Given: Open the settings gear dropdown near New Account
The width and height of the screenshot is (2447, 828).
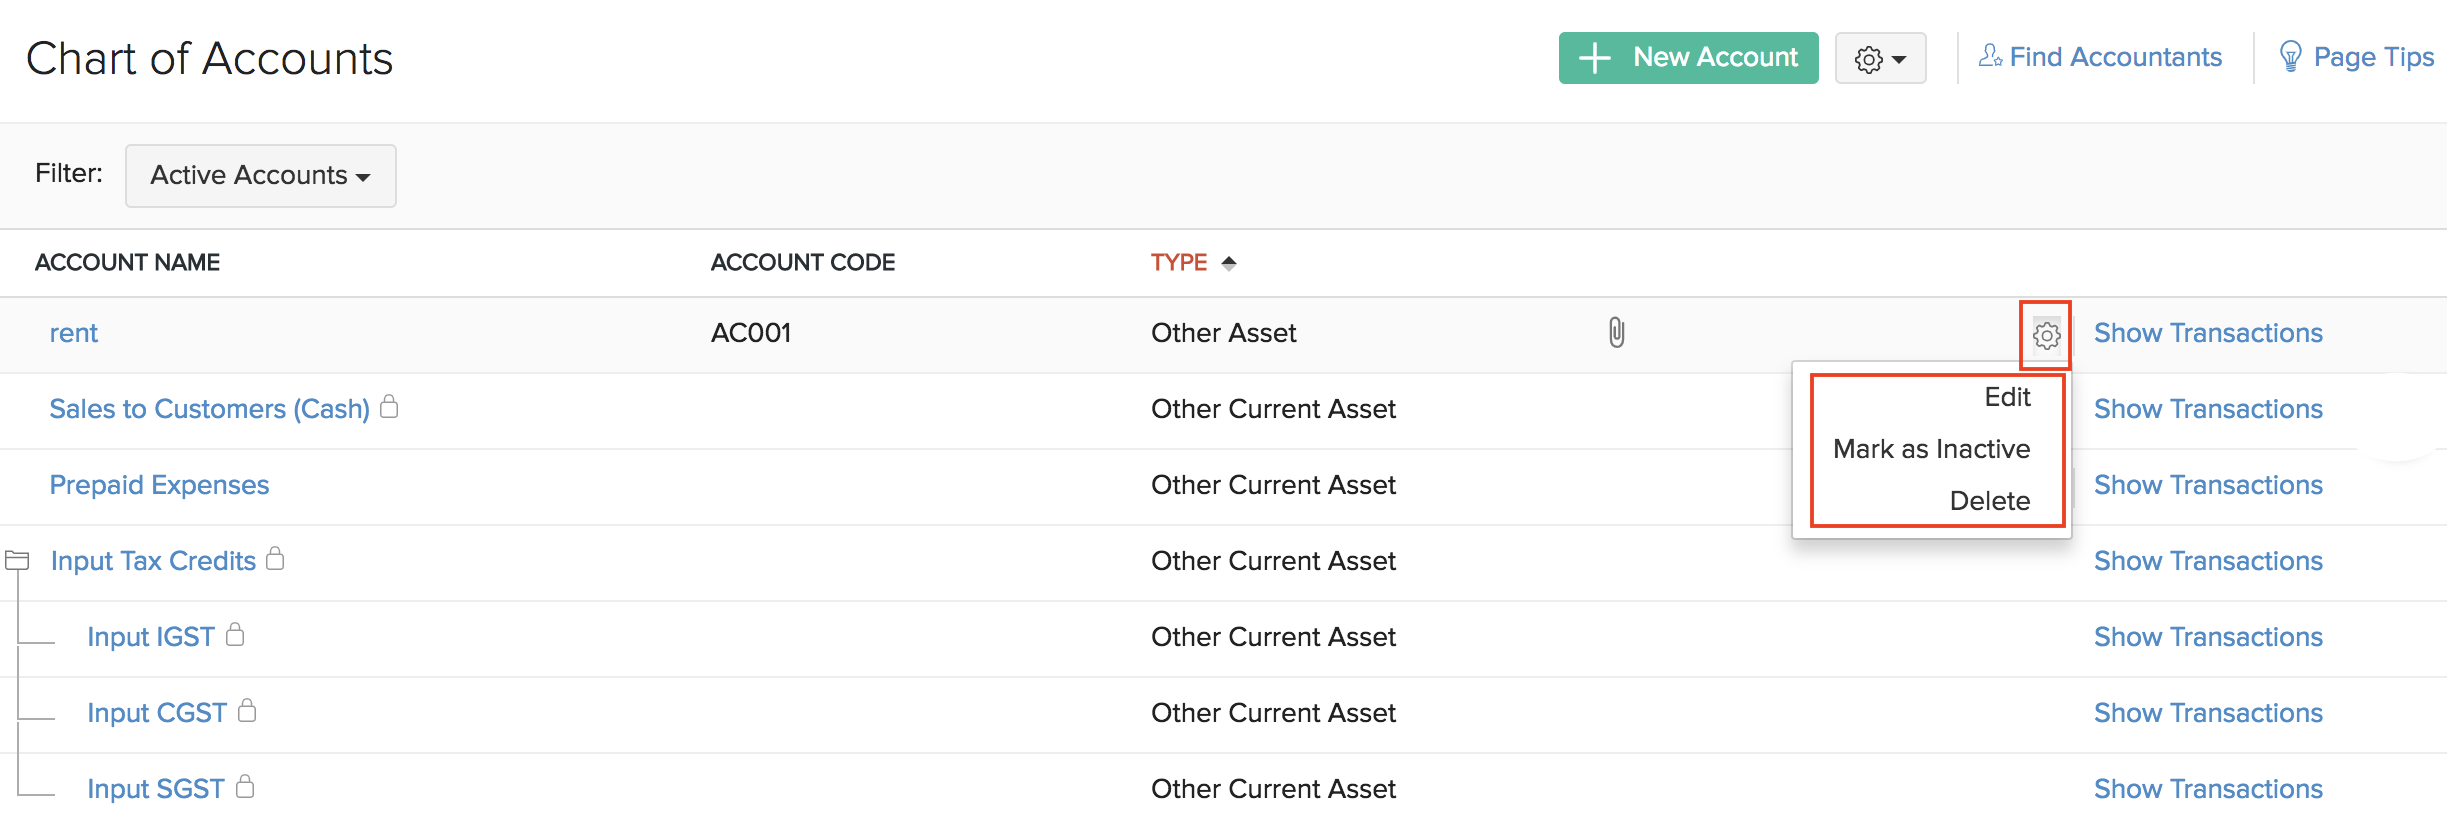Looking at the screenshot, I should [x=1880, y=59].
